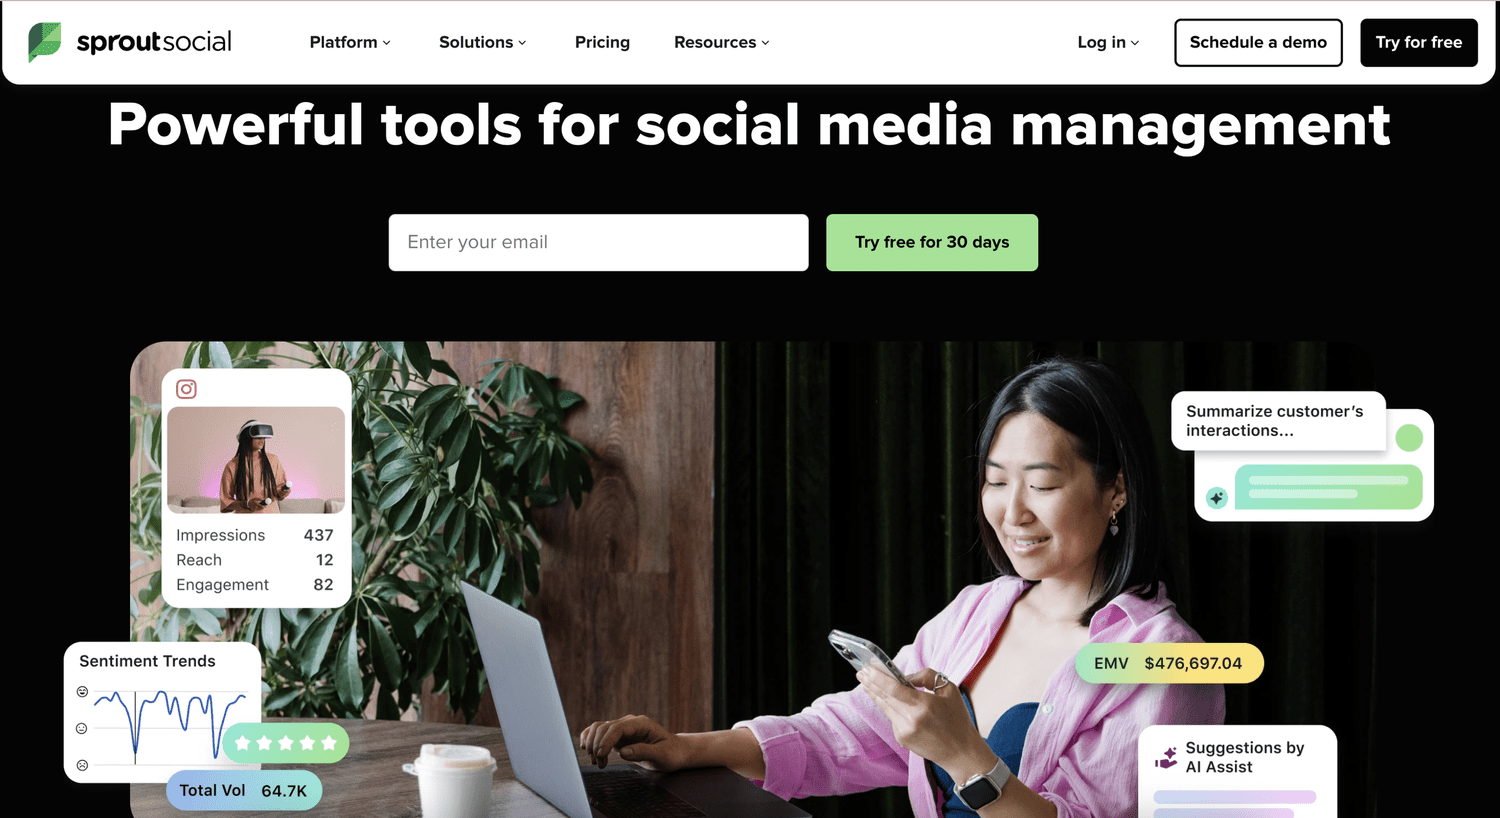Viewport: 1500px width, 818px height.
Task: Click the VR headset post thumbnail
Action: 256,460
